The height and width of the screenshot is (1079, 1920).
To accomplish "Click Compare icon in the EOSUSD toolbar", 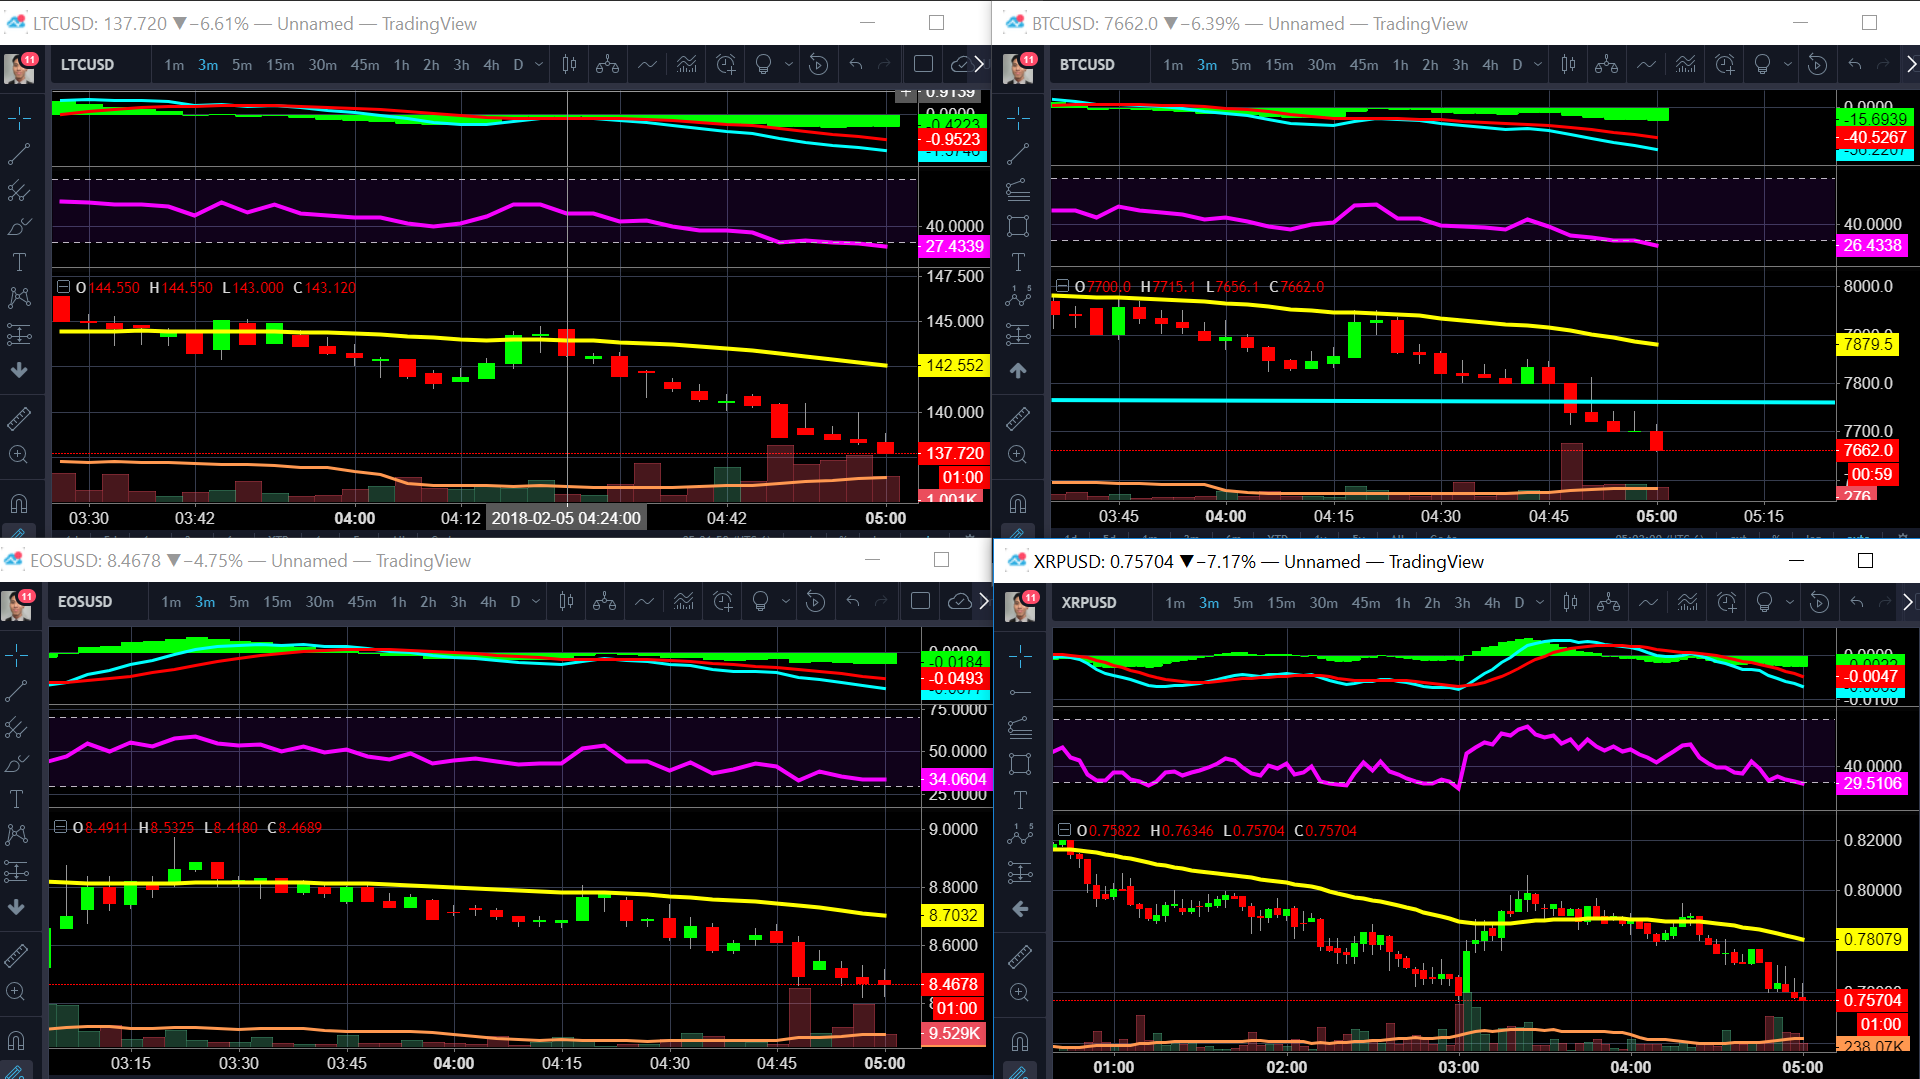I will click(604, 602).
